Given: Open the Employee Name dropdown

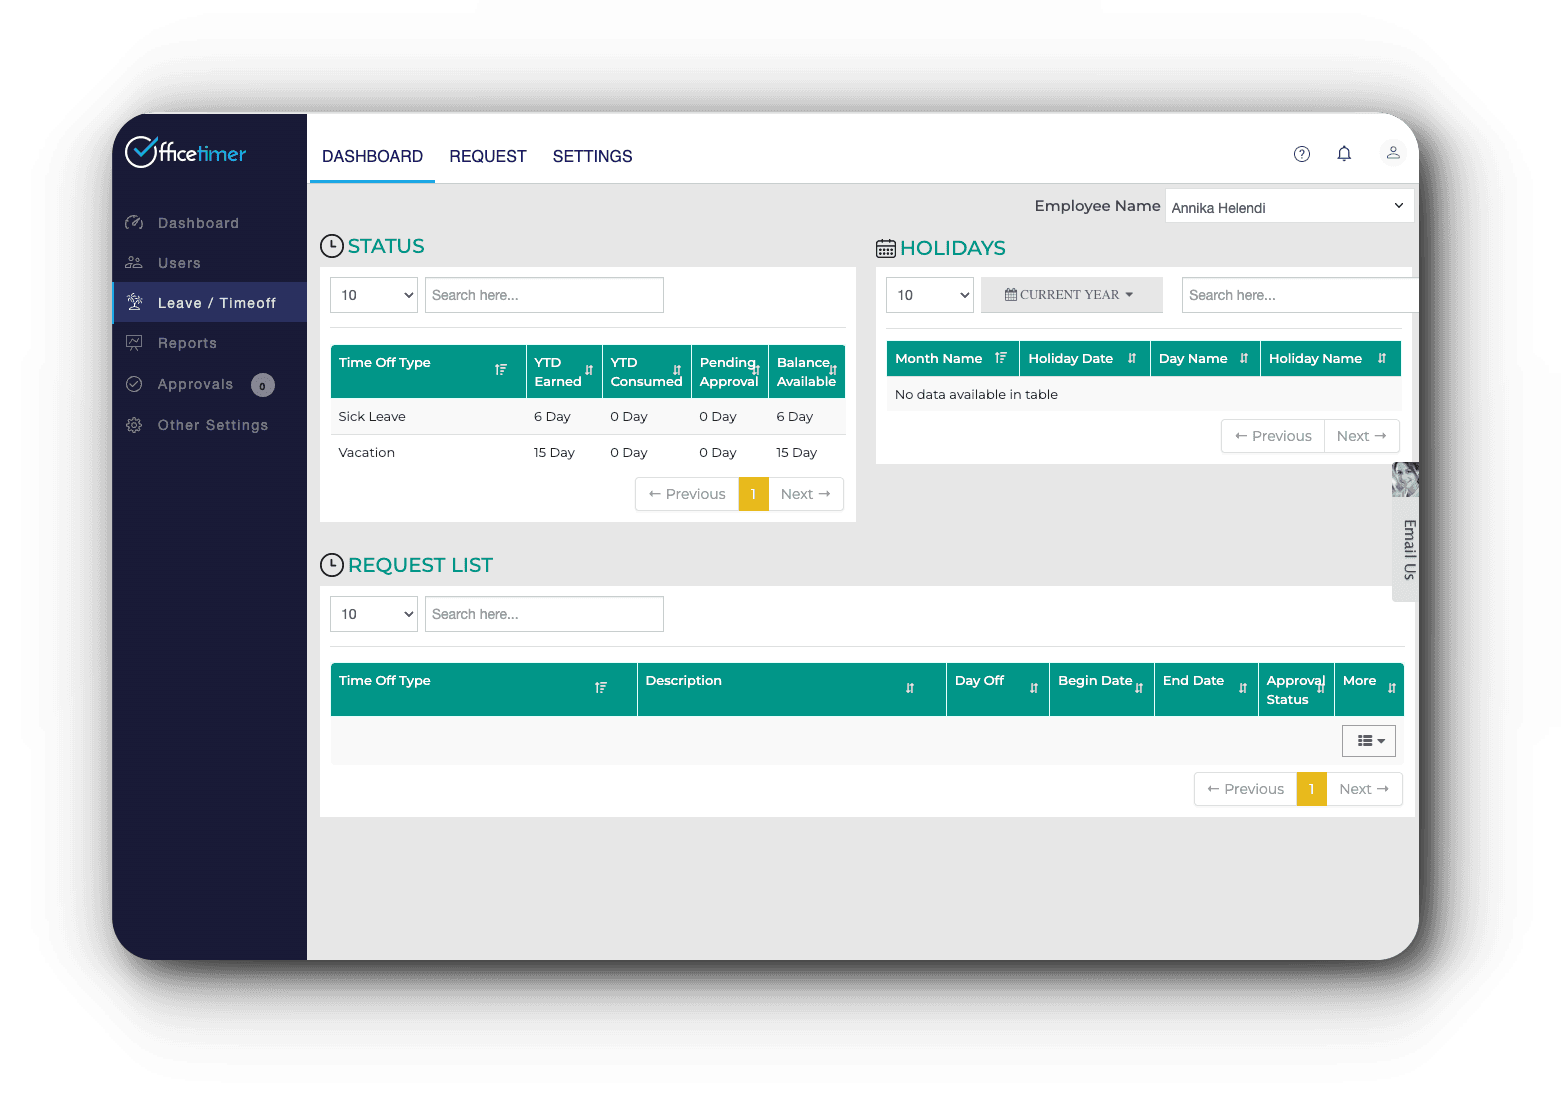Looking at the screenshot, I should coord(1288,207).
